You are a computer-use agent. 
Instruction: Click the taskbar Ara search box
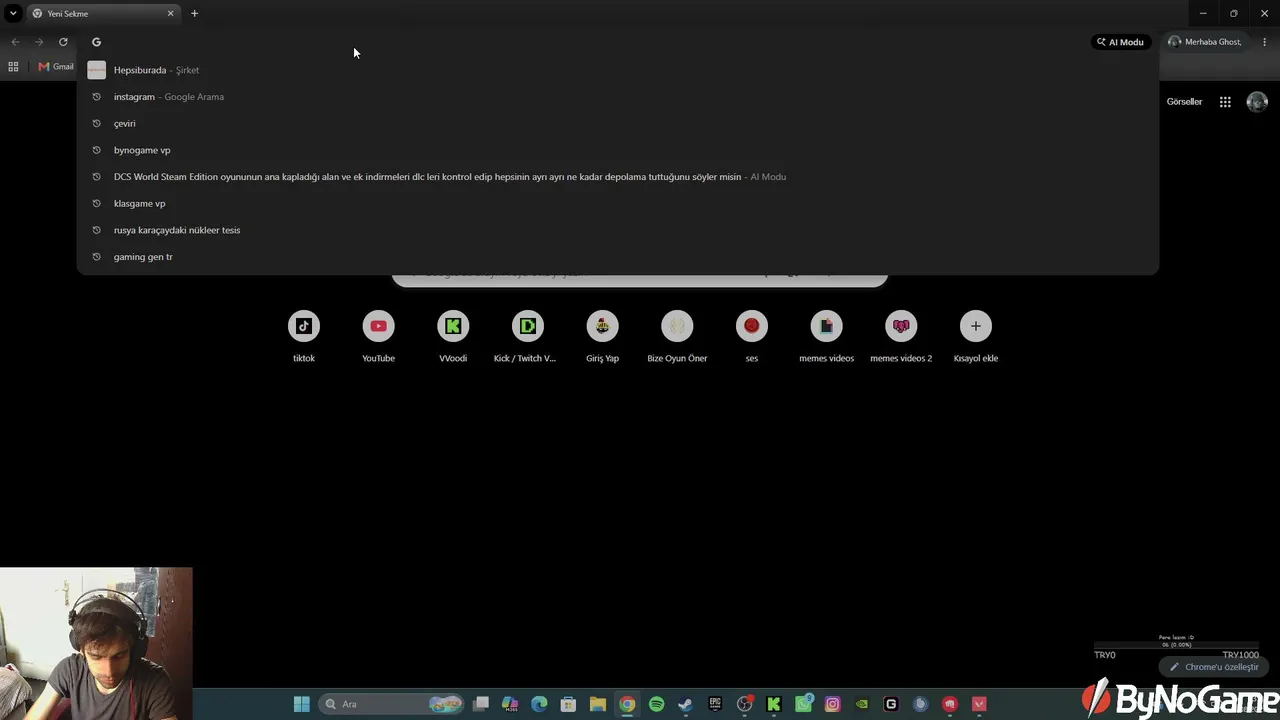[x=392, y=704]
